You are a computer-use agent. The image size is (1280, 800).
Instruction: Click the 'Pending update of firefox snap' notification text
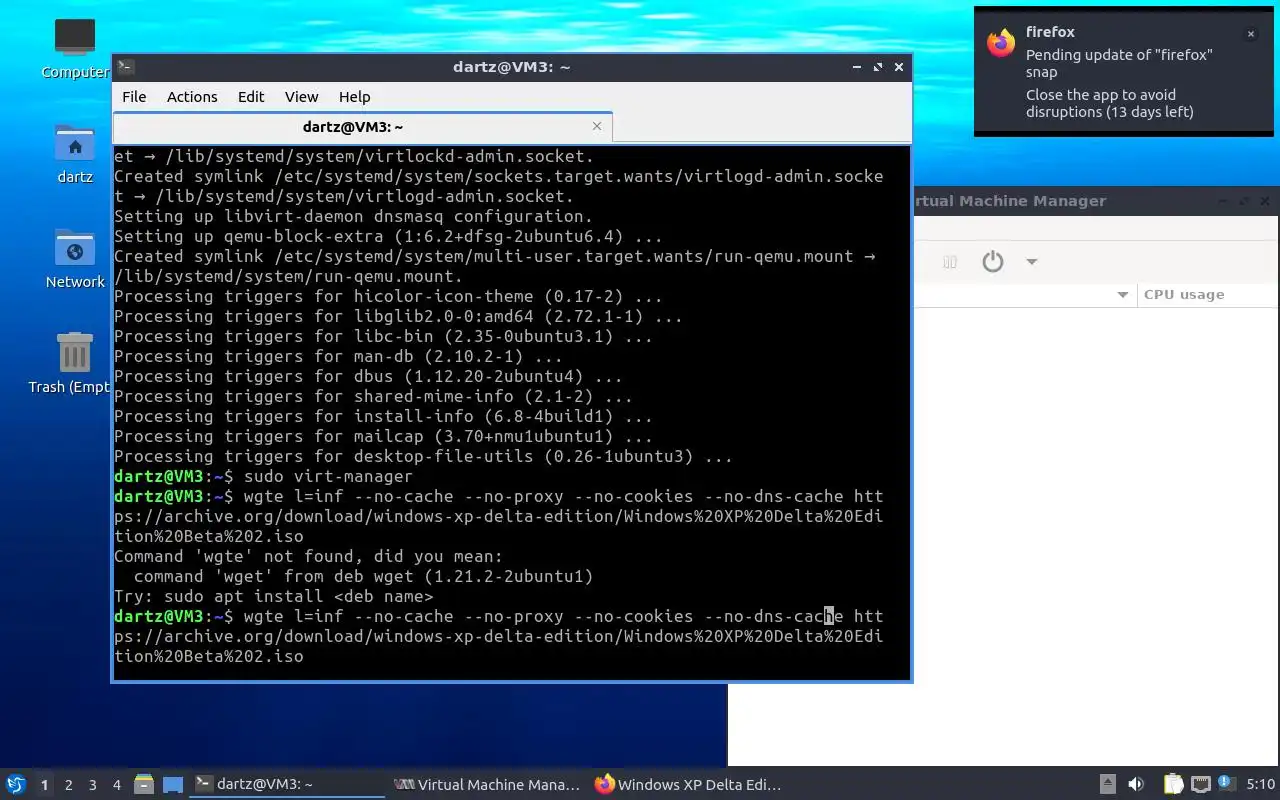pos(1119,63)
